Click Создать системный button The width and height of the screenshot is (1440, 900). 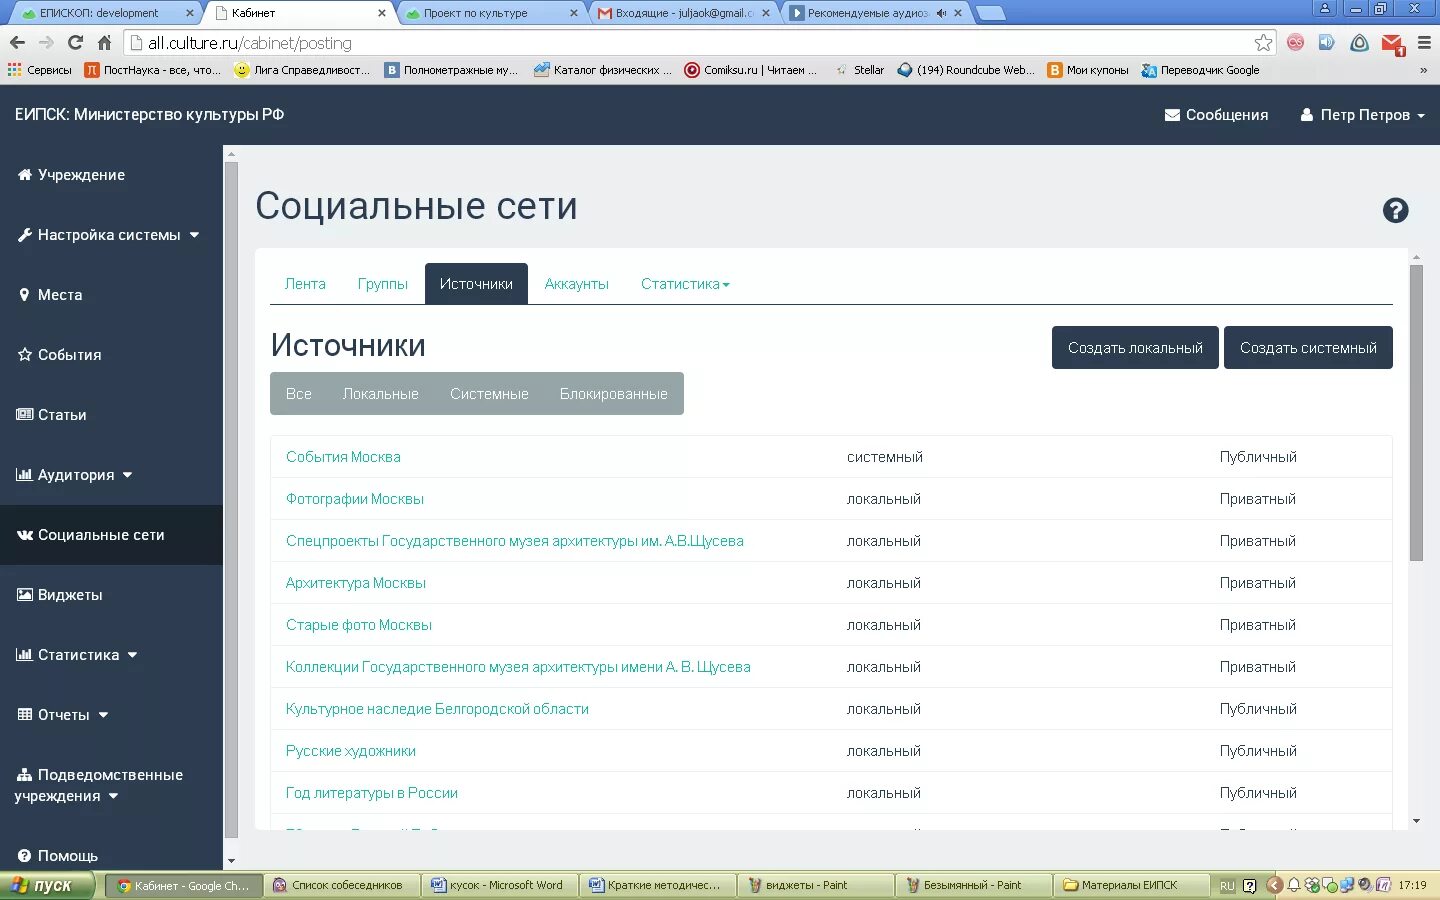click(x=1308, y=348)
